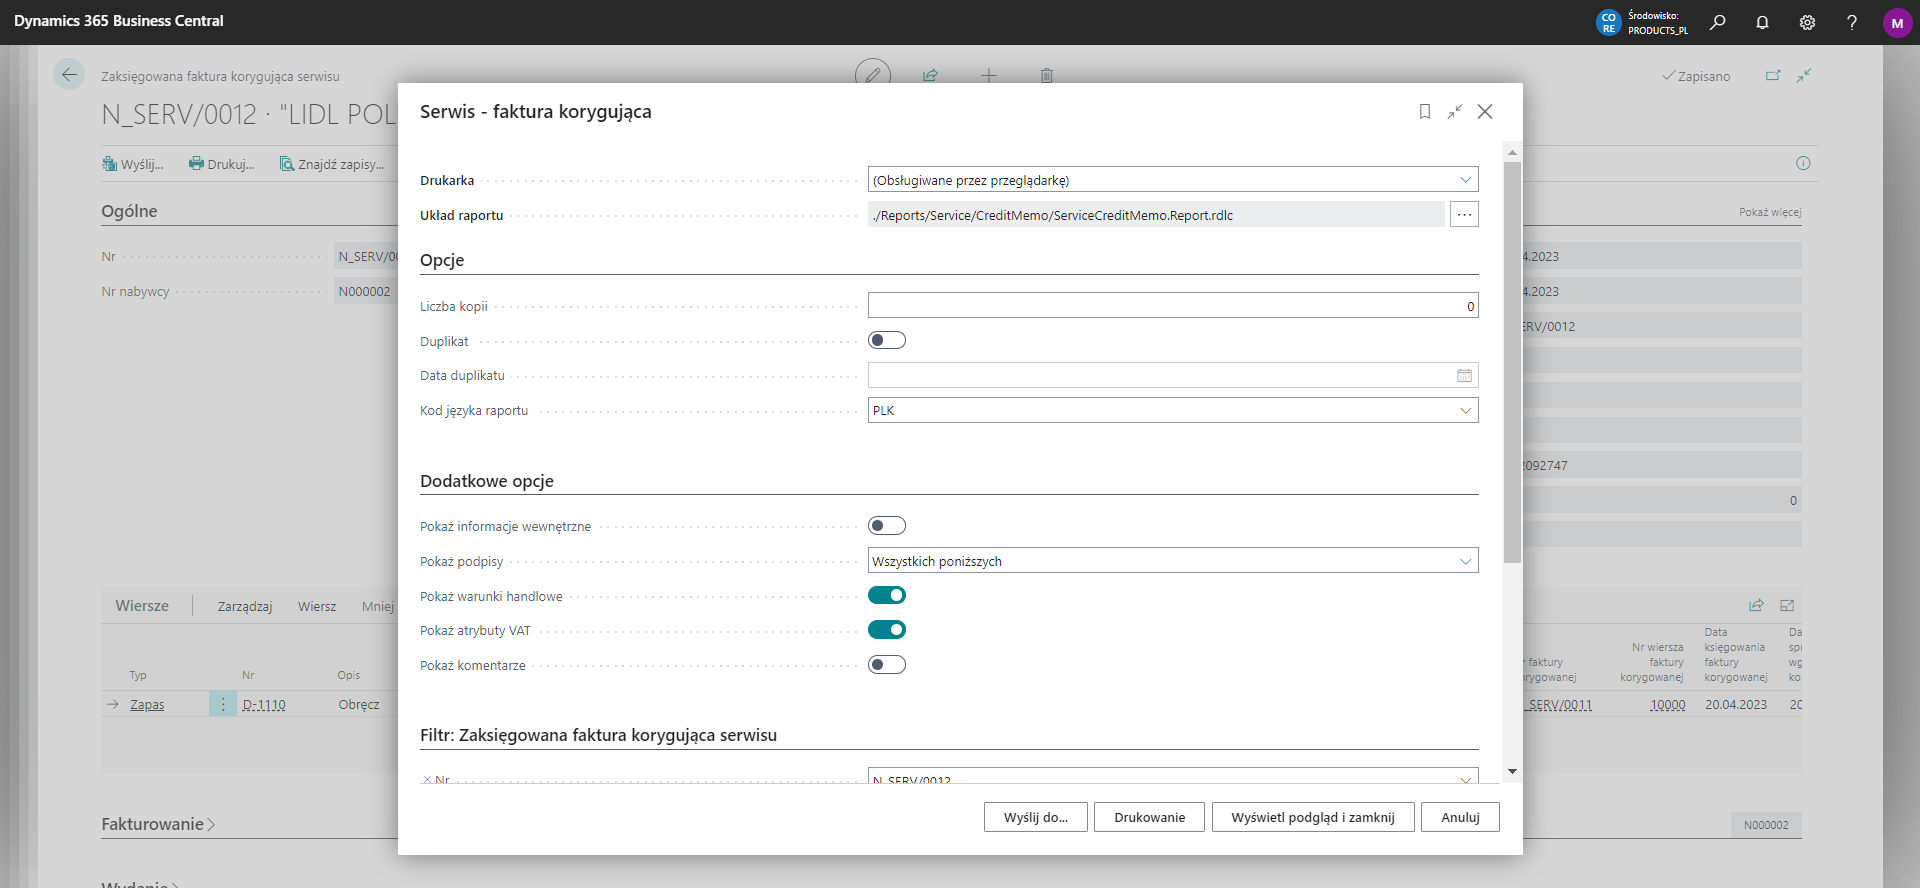The width and height of the screenshot is (1920, 888).
Task: Click Pokaż więcej in Ogólne
Action: pyautogui.click(x=1769, y=212)
